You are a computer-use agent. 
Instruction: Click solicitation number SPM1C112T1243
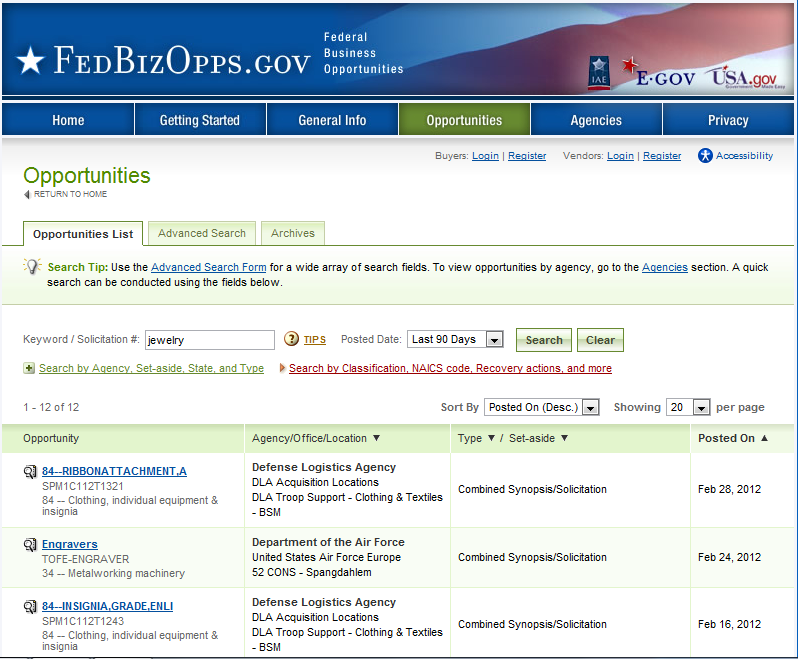(x=82, y=621)
